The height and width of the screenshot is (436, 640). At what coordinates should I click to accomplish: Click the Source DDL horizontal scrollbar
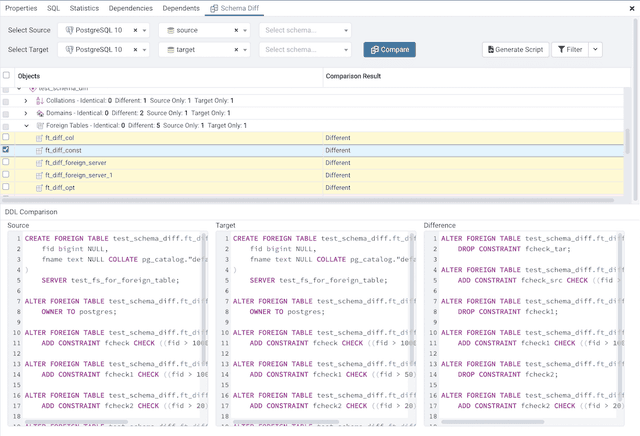(76, 422)
